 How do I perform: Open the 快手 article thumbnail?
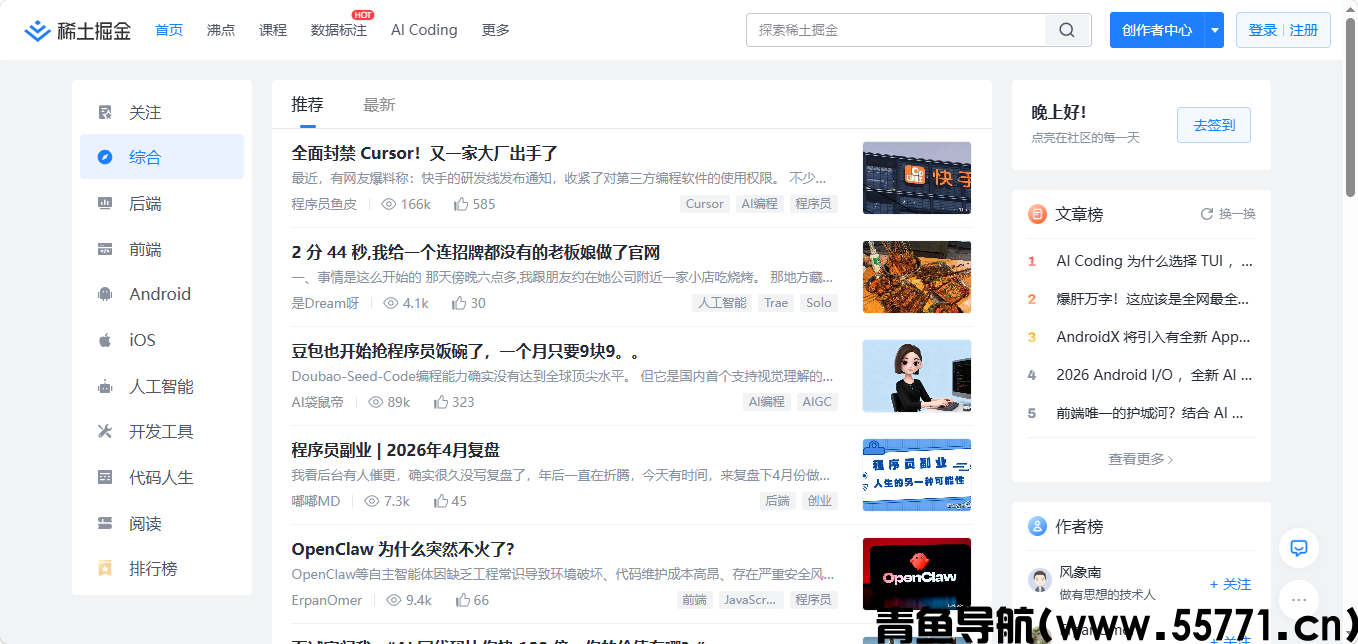(917, 178)
